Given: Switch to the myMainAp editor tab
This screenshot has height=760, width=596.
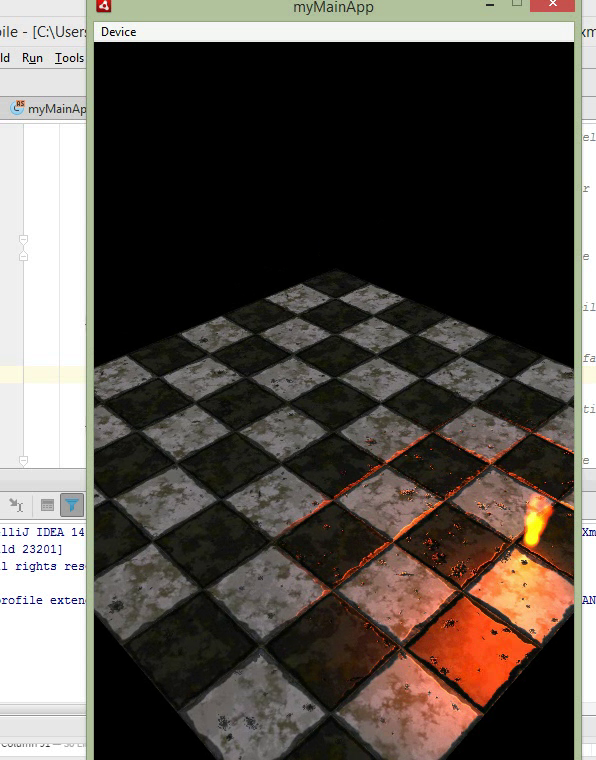Looking at the screenshot, I should point(47,109).
